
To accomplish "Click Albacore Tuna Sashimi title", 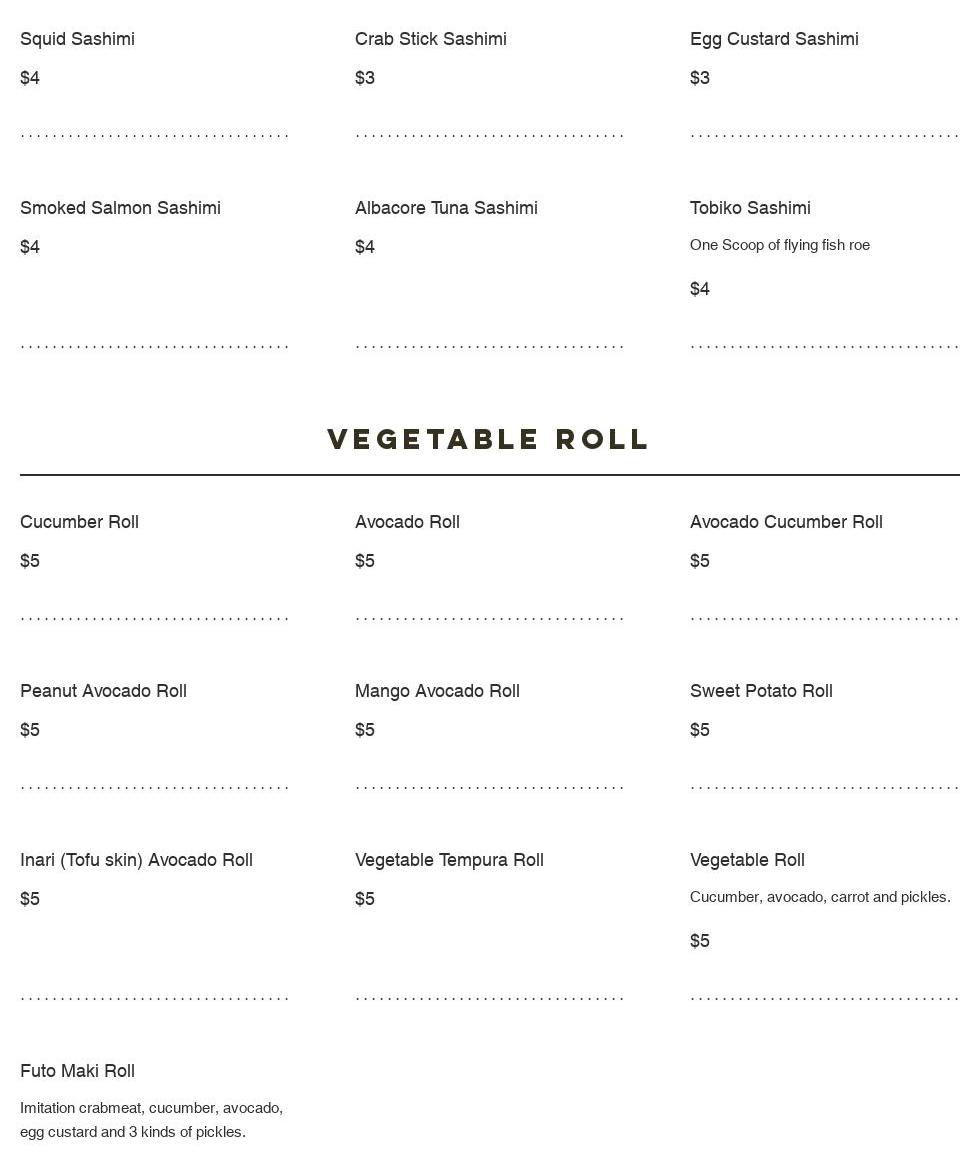I will [446, 208].
